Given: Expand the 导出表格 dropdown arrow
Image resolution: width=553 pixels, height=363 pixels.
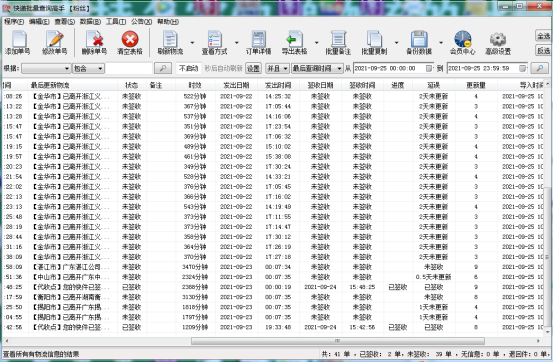Looking at the screenshot, I should pyautogui.click(x=316, y=43).
